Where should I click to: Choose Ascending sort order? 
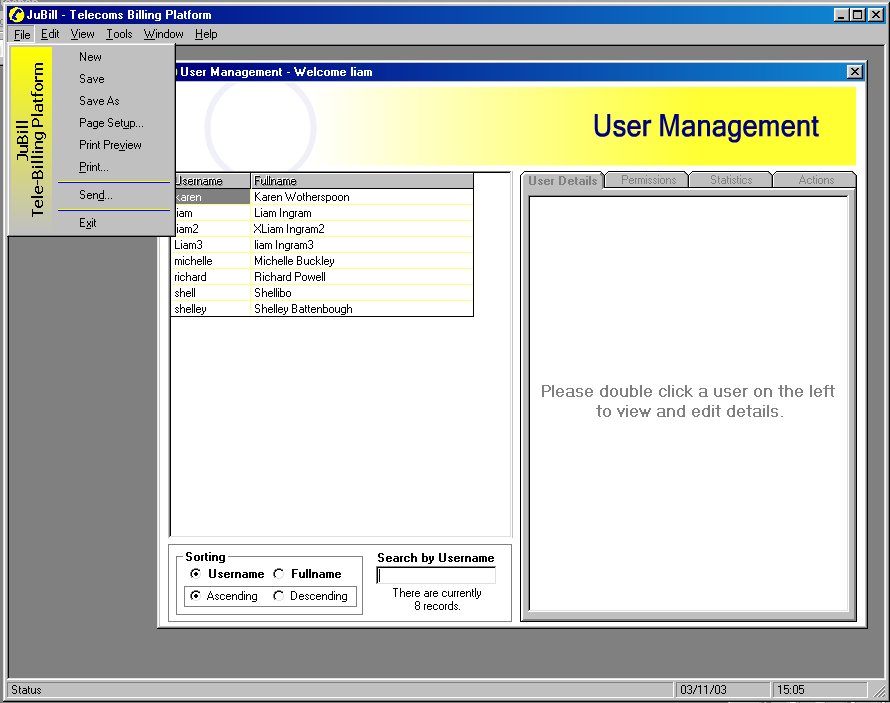[195, 596]
